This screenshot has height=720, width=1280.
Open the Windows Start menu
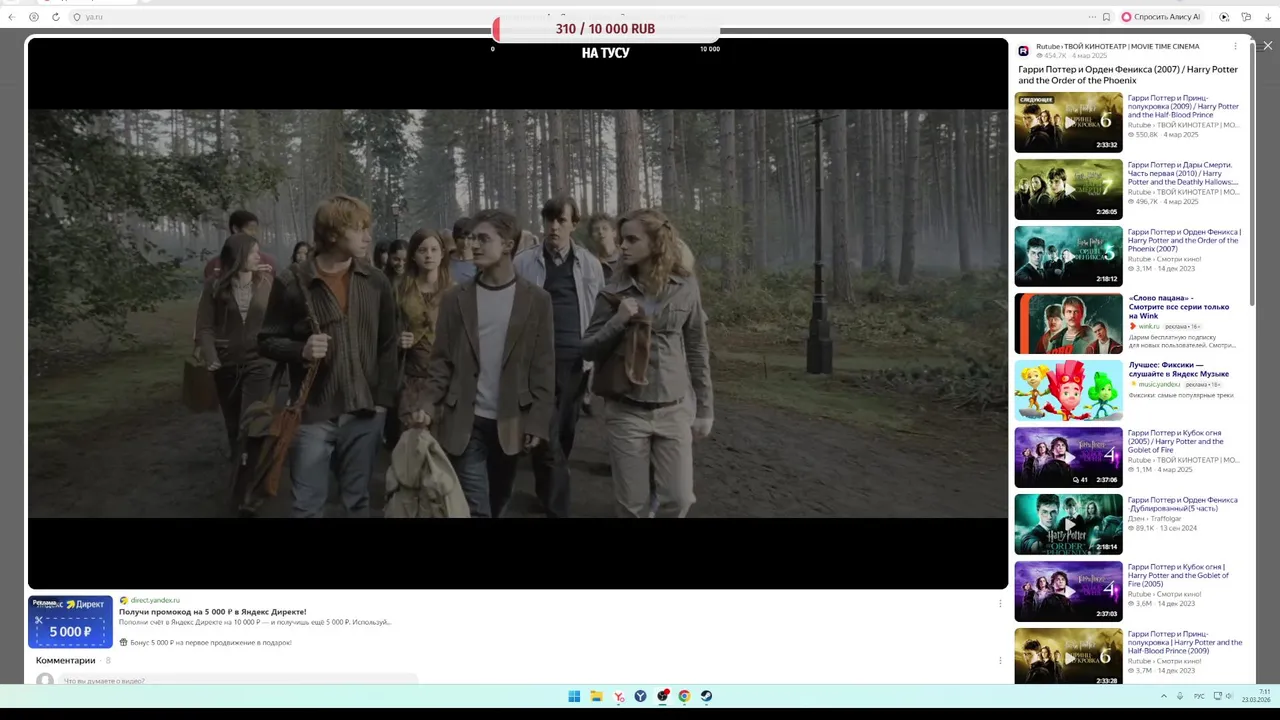(x=574, y=696)
